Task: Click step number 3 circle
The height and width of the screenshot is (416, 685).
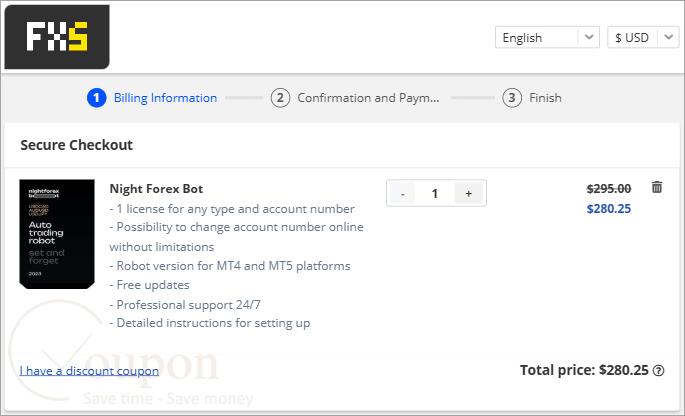Action: [x=512, y=98]
